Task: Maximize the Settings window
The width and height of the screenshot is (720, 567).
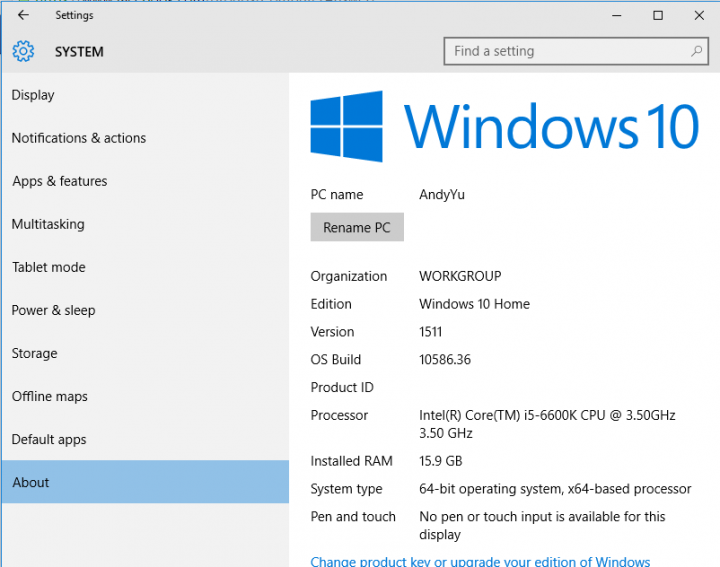Action: coord(658,15)
